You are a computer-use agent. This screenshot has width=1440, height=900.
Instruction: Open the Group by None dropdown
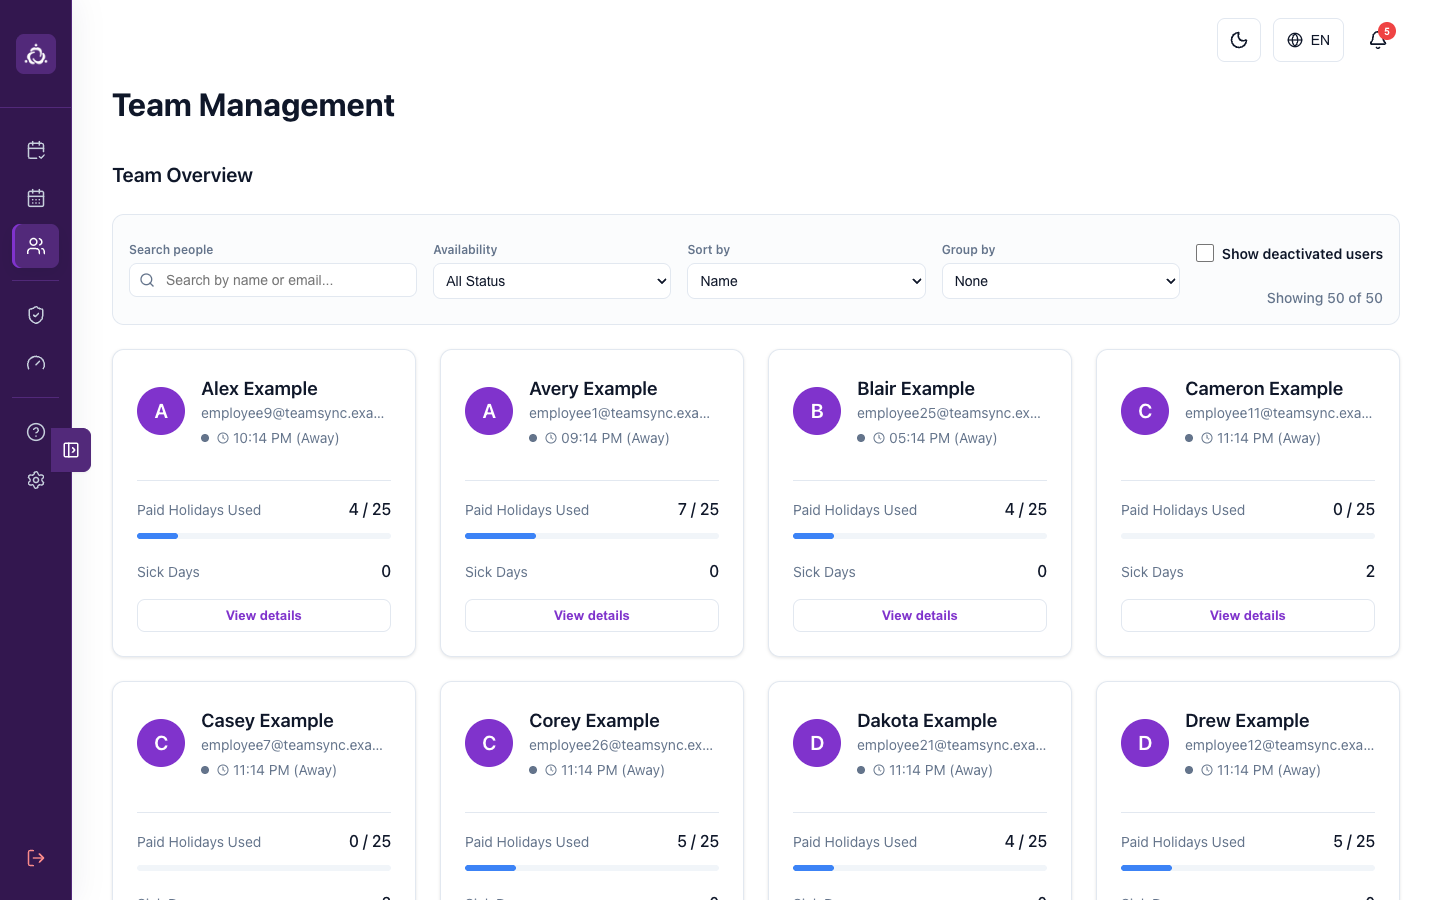tap(1061, 281)
